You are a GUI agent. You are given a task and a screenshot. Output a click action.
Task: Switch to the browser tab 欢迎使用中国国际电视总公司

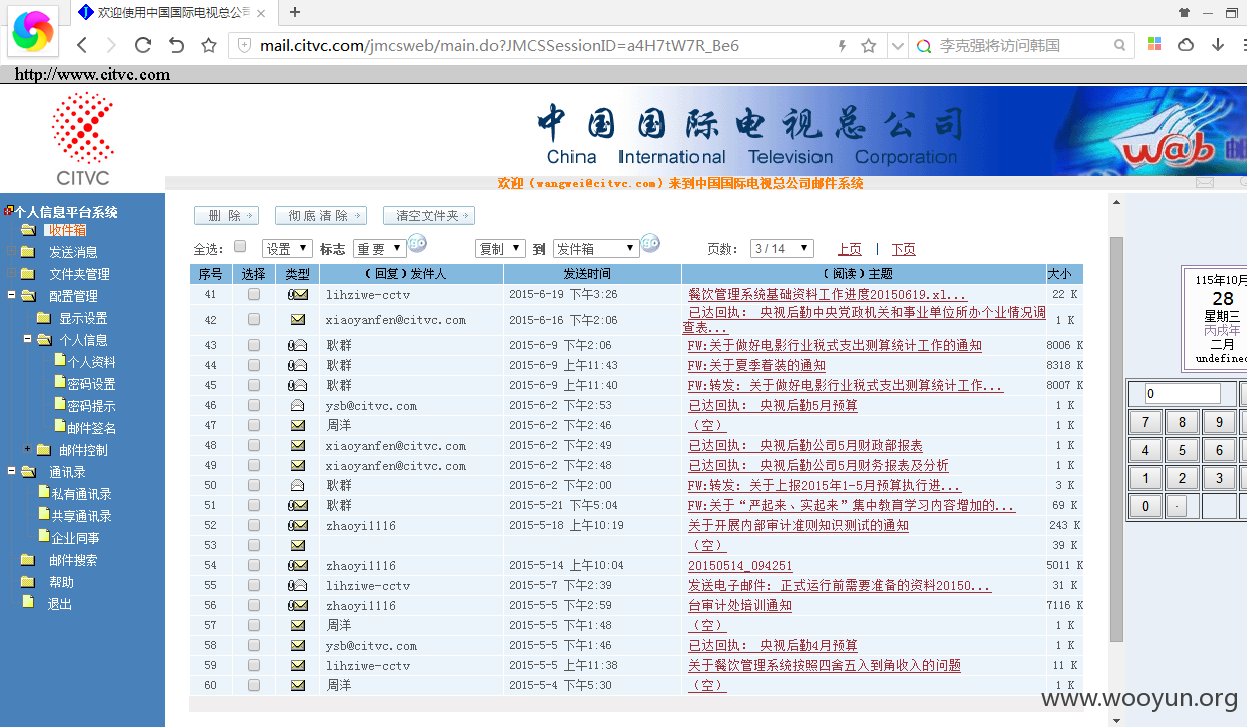[x=172, y=13]
